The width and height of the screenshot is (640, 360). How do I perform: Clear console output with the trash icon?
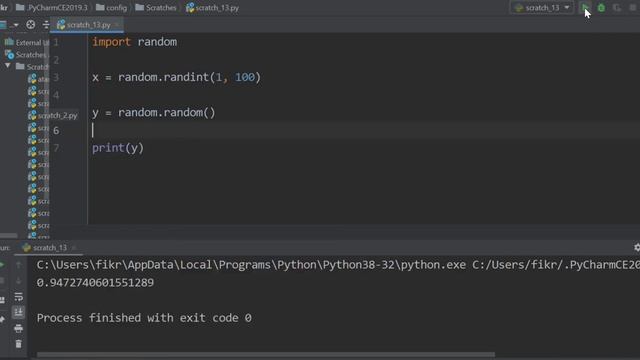(x=18, y=344)
